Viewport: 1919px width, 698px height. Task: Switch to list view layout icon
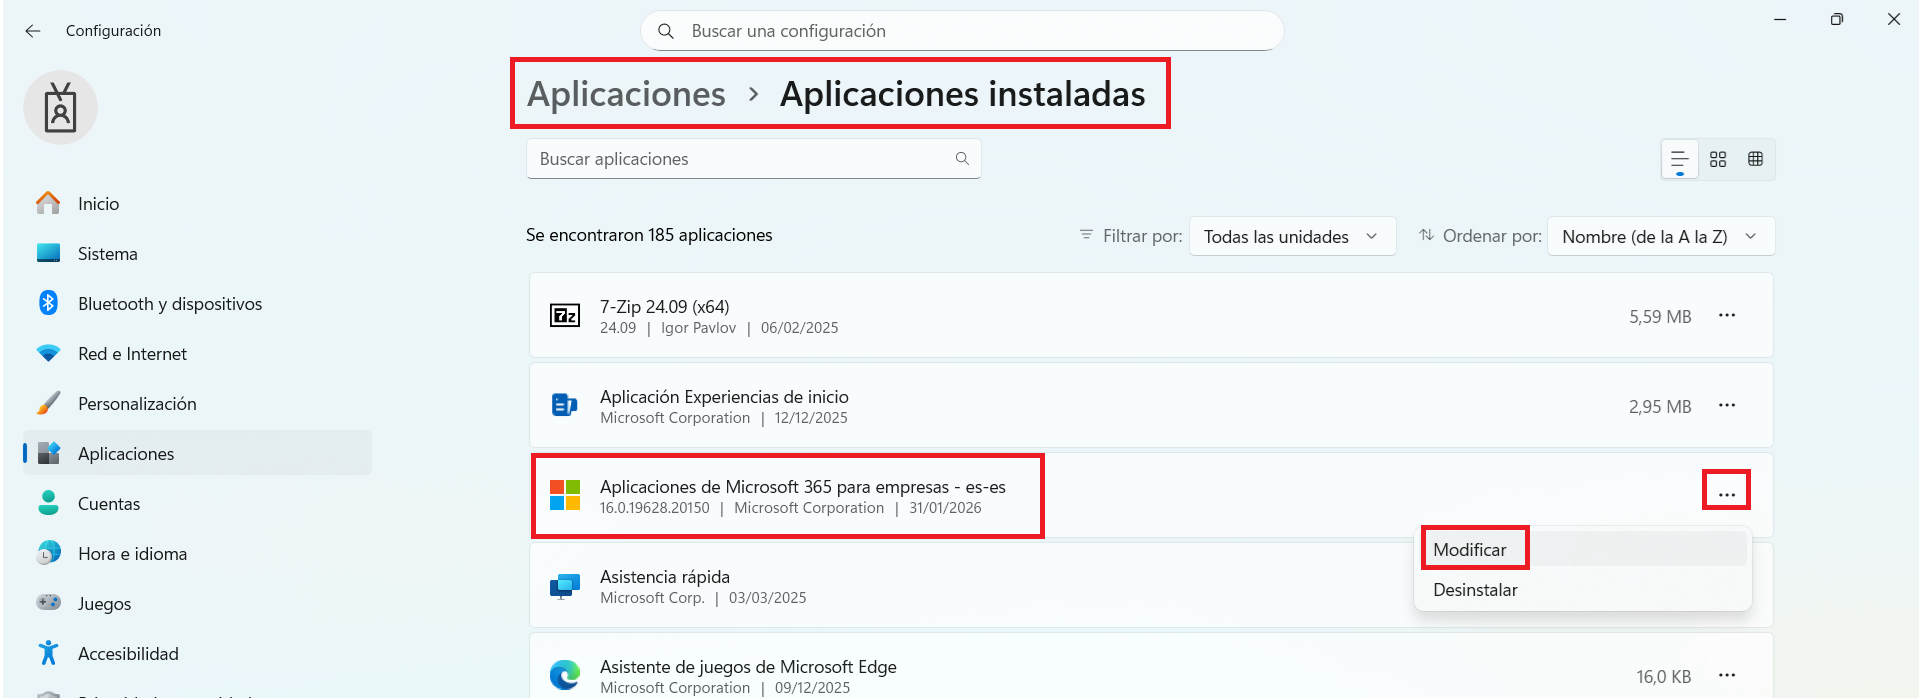pyautogui.click(x=1679, y=159)
